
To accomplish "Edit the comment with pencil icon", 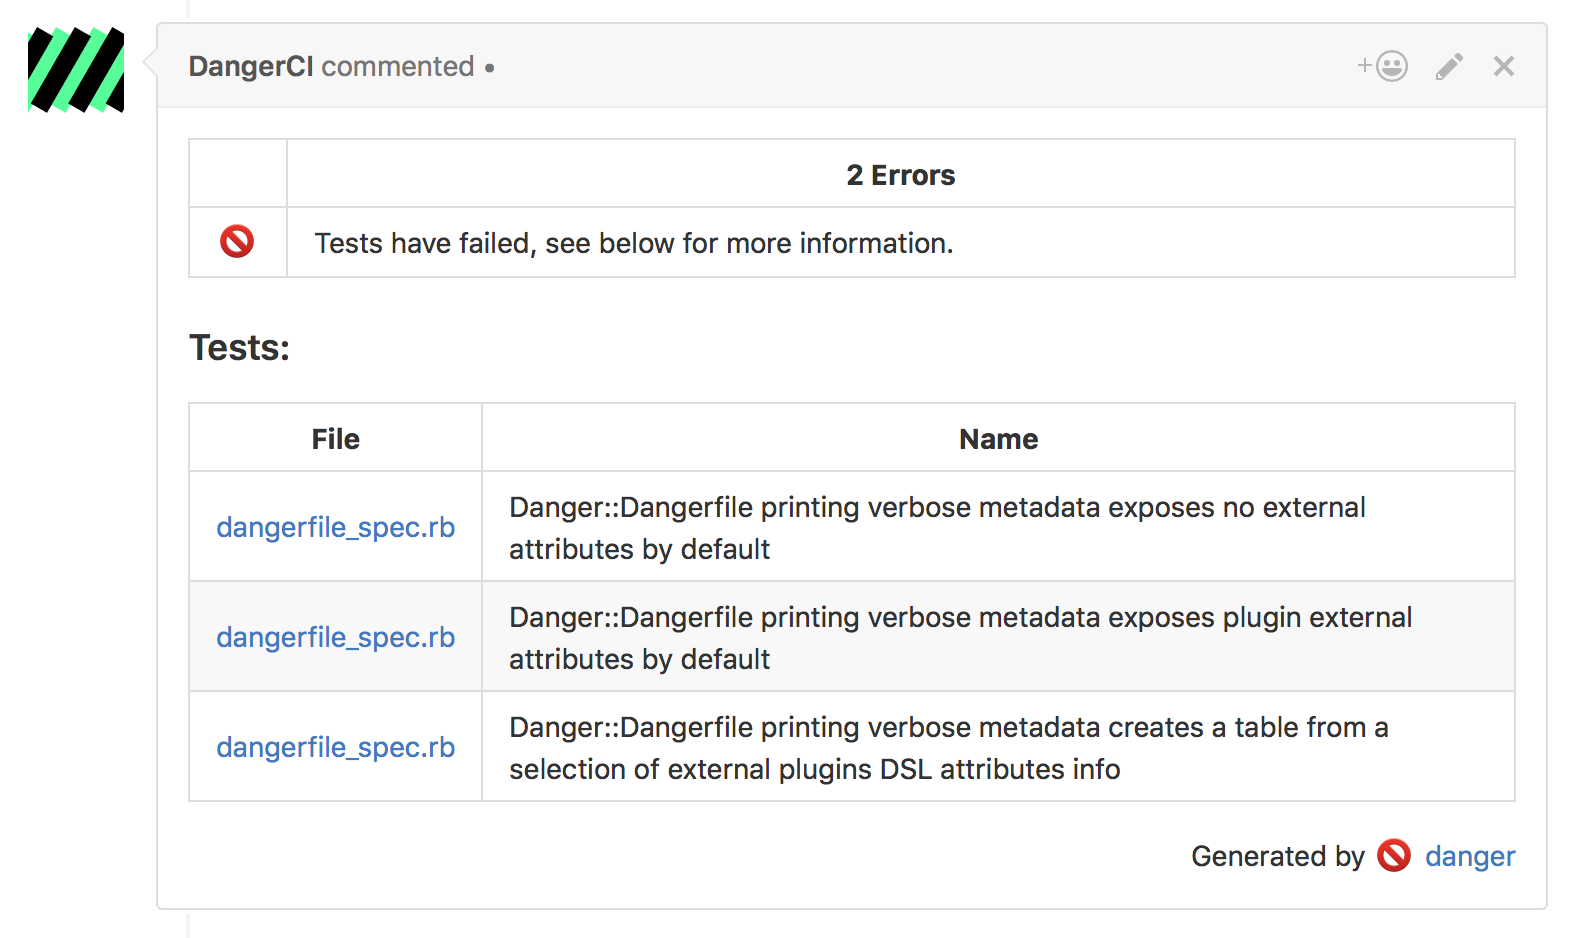I will [1449, 66].
